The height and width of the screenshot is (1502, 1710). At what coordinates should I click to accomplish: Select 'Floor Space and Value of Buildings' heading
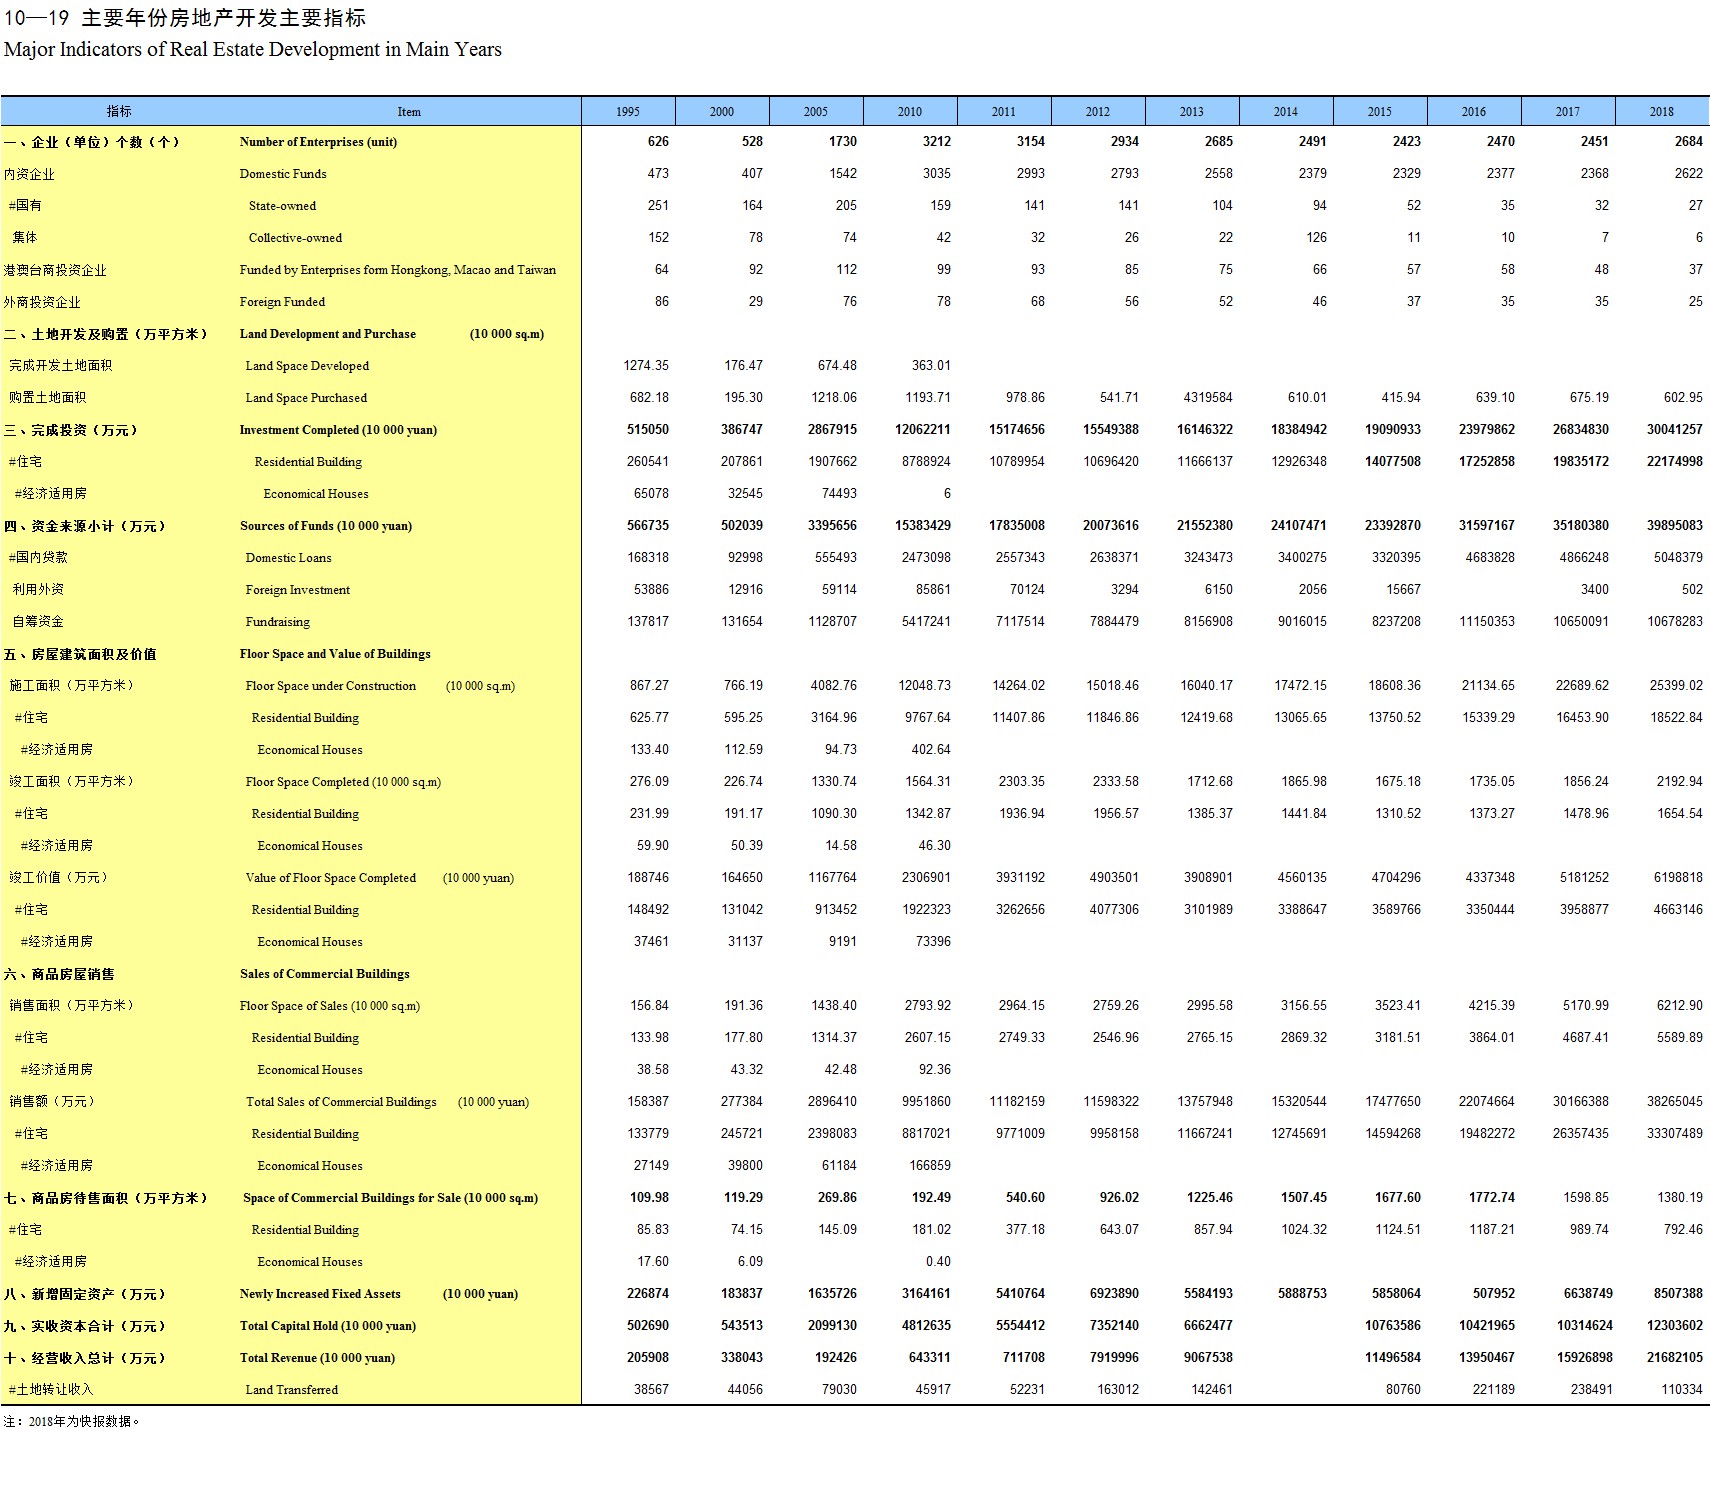pos(335,654)
